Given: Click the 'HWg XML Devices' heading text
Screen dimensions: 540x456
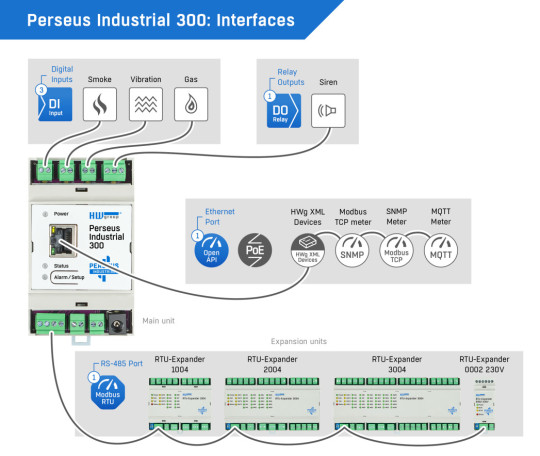Looking at the screenshot, I should pos(308,217).
